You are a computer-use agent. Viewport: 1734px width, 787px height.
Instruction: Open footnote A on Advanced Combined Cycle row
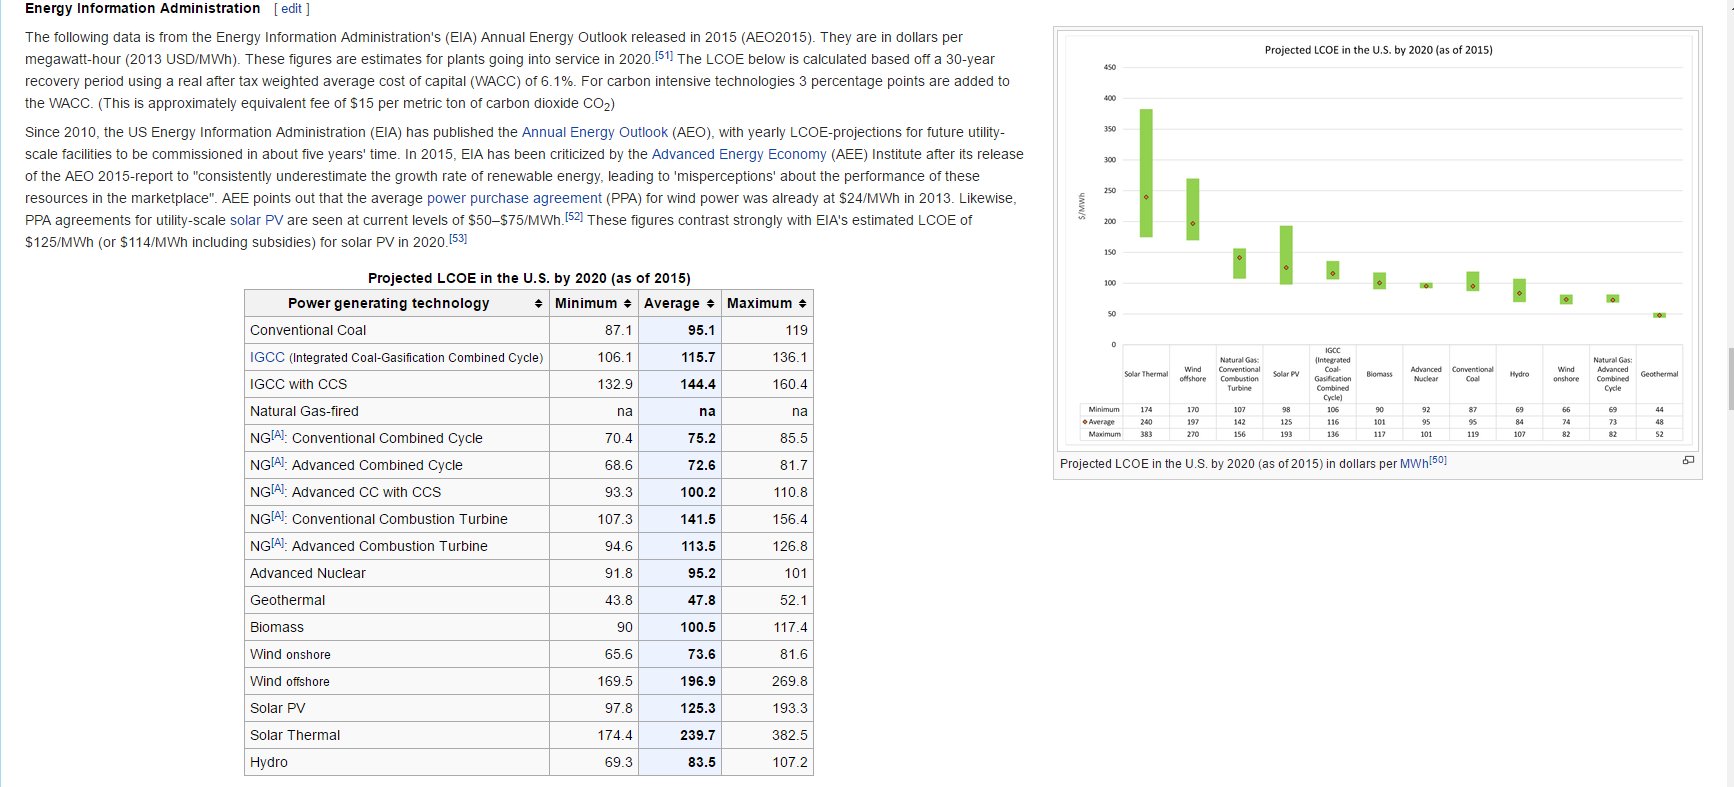coord(278,461)
